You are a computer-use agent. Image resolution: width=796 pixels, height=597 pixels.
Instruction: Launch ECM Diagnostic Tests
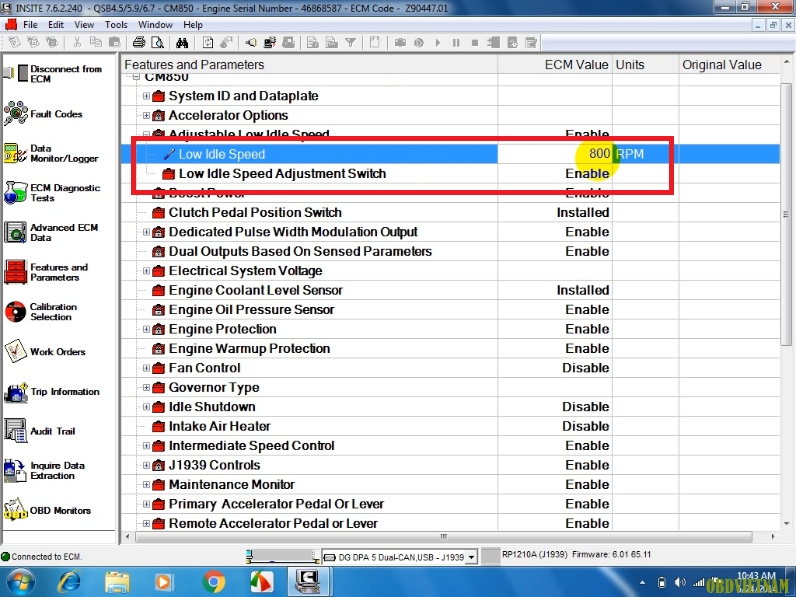pos(52,193)
